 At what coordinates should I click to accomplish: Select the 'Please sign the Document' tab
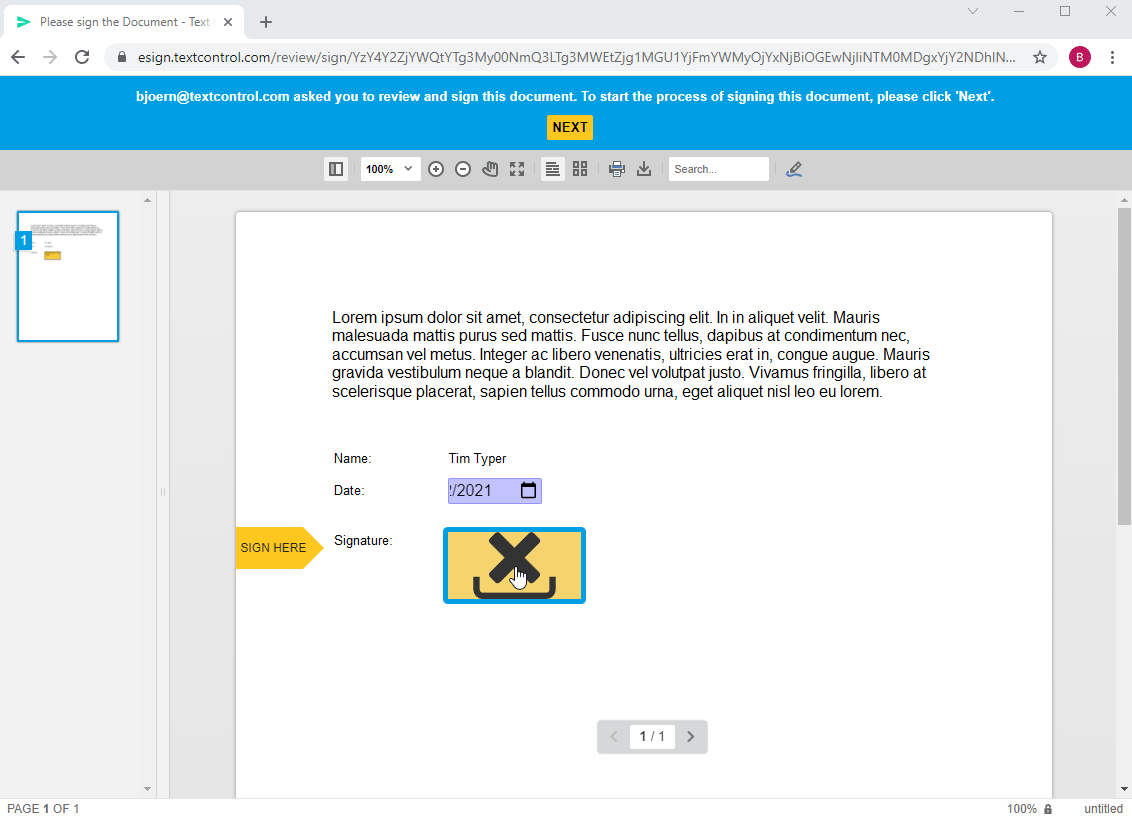(x=124, y=22)
